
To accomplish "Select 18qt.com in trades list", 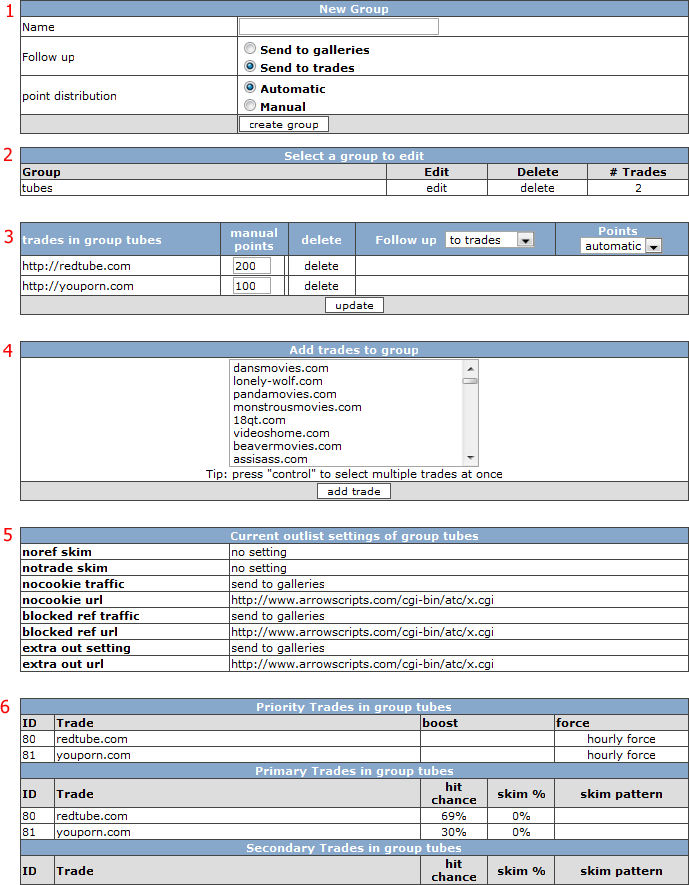I will (259, 420).
